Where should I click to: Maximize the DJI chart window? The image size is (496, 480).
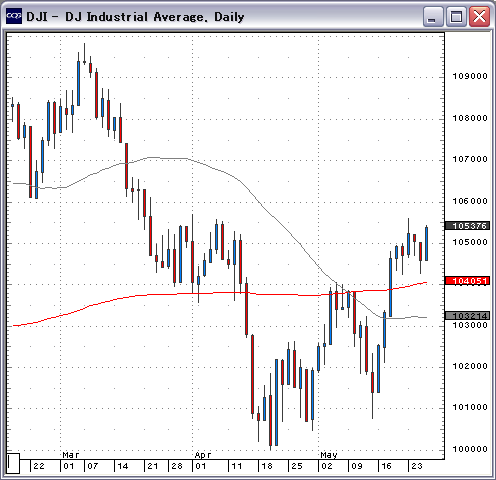[456, 16]
